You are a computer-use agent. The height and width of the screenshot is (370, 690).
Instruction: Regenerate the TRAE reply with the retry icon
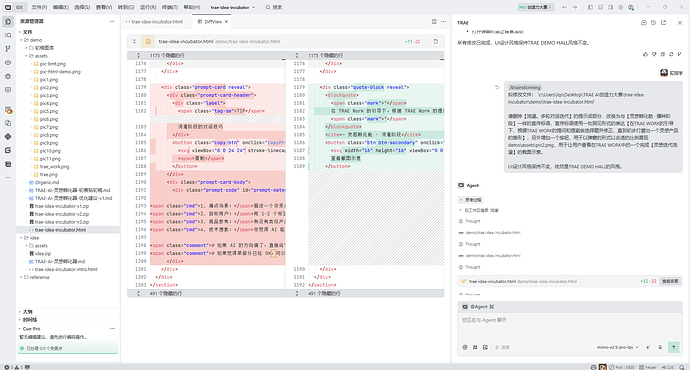pyautogui.click(x=671, y=54)
